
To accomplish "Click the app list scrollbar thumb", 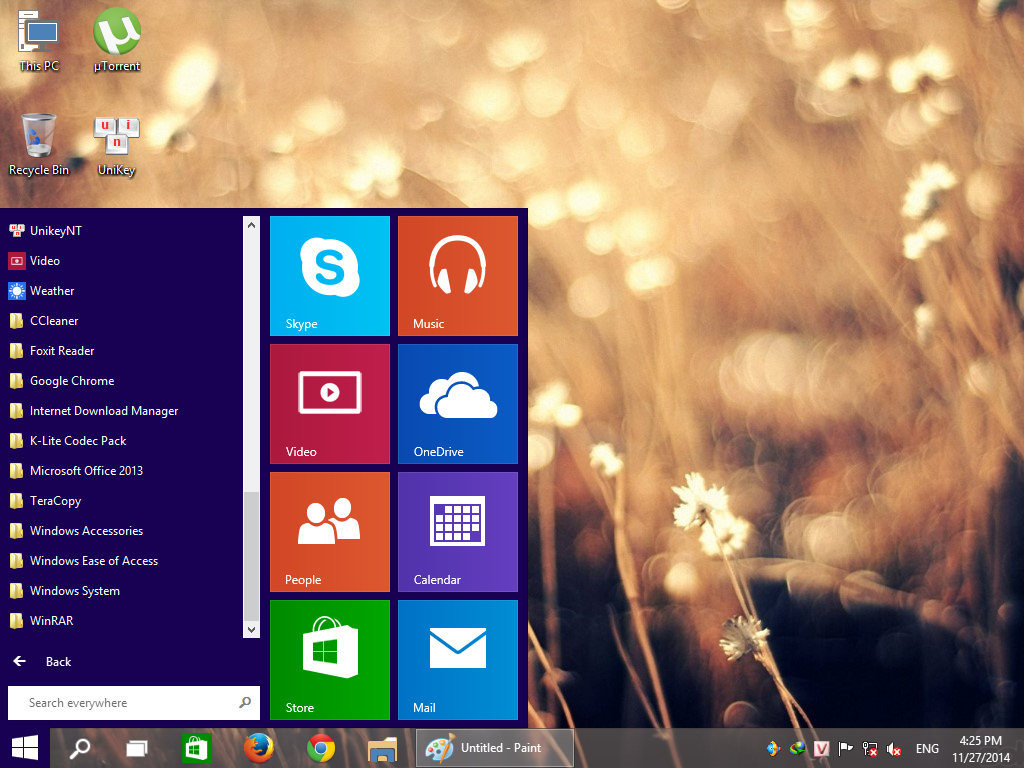I will coord(251,556).
